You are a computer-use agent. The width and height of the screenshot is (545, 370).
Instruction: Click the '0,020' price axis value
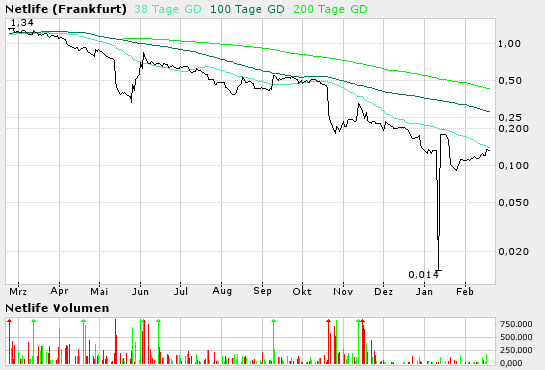(x=513, y=252)
